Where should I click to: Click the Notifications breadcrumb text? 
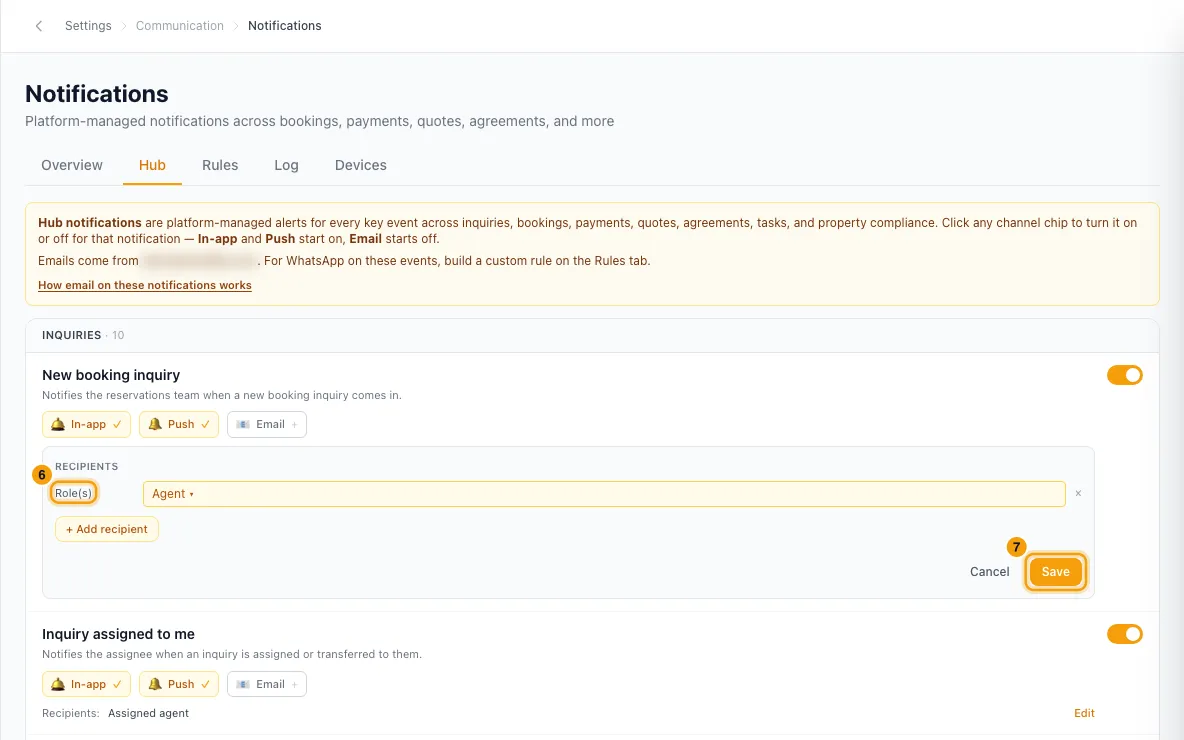285,26
